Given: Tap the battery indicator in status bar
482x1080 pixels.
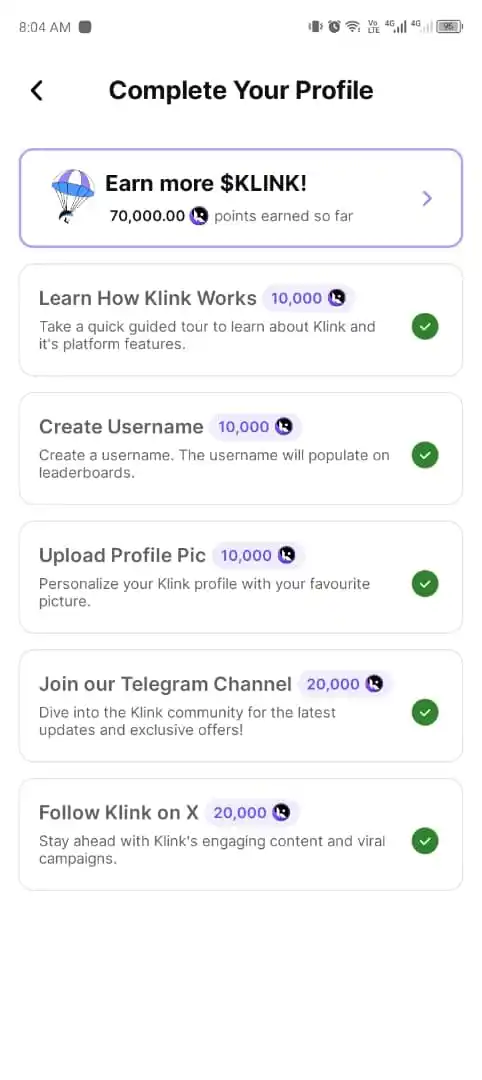Looking at the screenshot, I should [x=450, y=27].
